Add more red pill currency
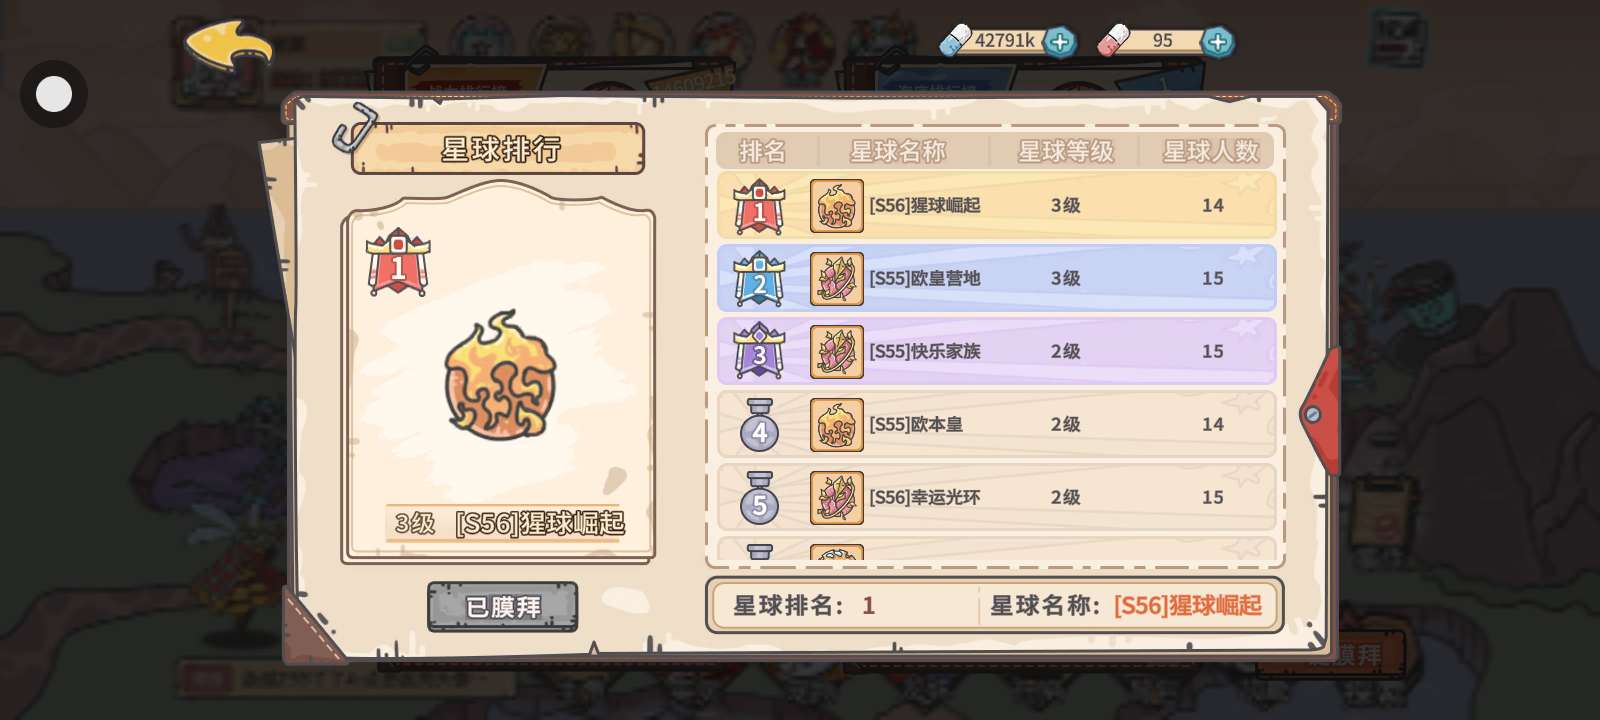 coord(1217,42)
